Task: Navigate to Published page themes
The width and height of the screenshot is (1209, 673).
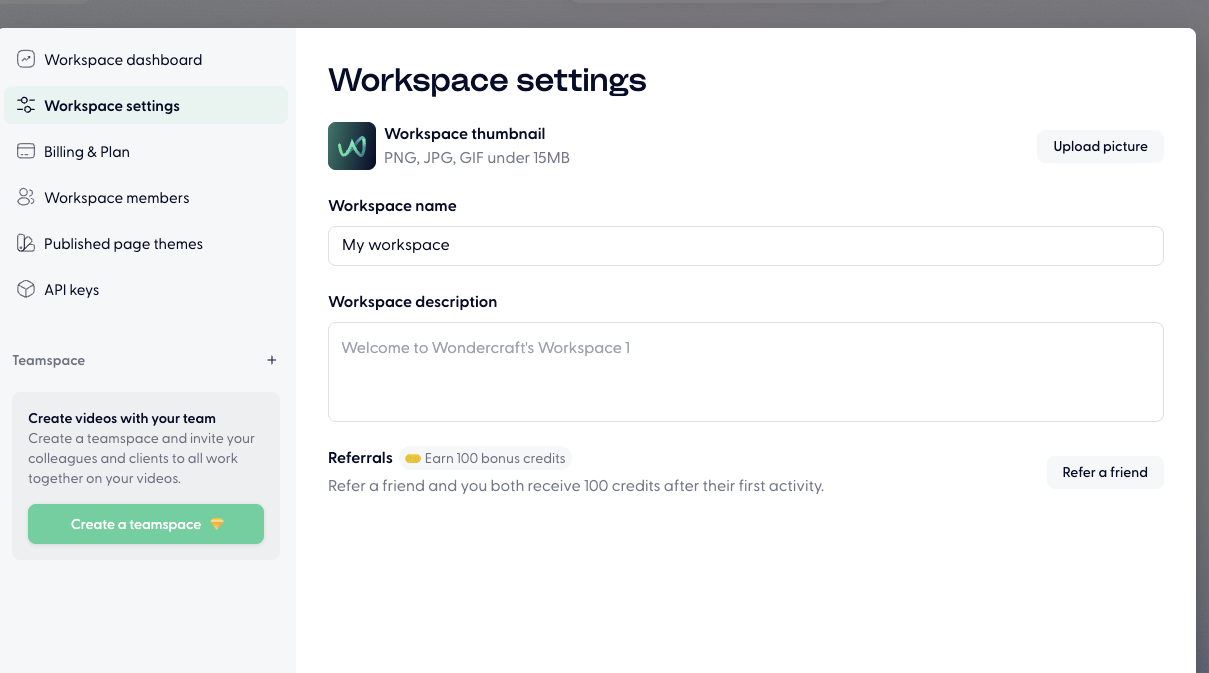Action: [x=123, y=244]
